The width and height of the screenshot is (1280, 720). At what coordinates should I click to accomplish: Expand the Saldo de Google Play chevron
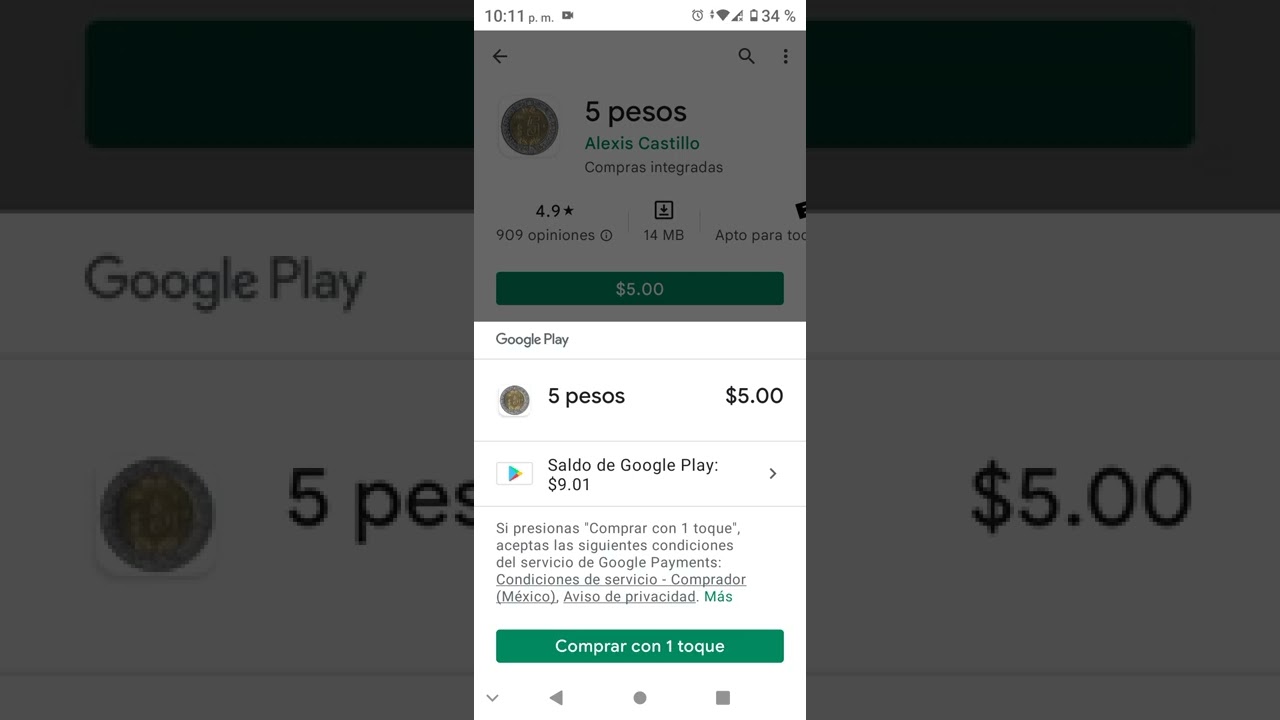click(772, 474)
